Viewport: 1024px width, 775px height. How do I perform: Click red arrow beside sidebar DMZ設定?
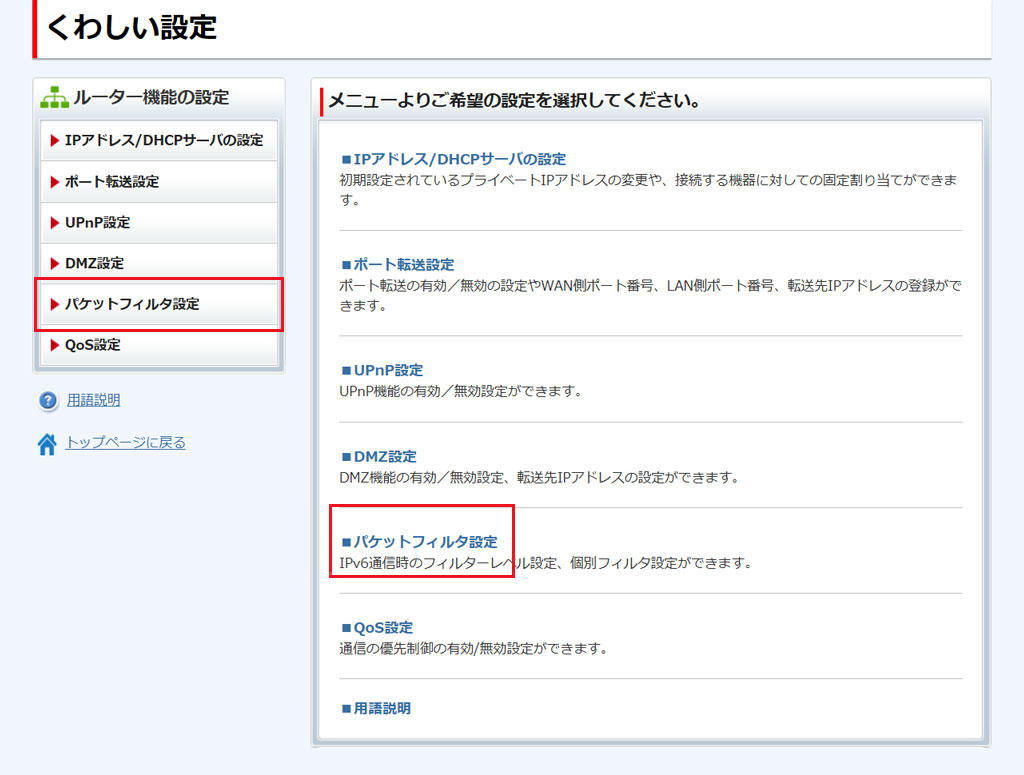point(55,264)
